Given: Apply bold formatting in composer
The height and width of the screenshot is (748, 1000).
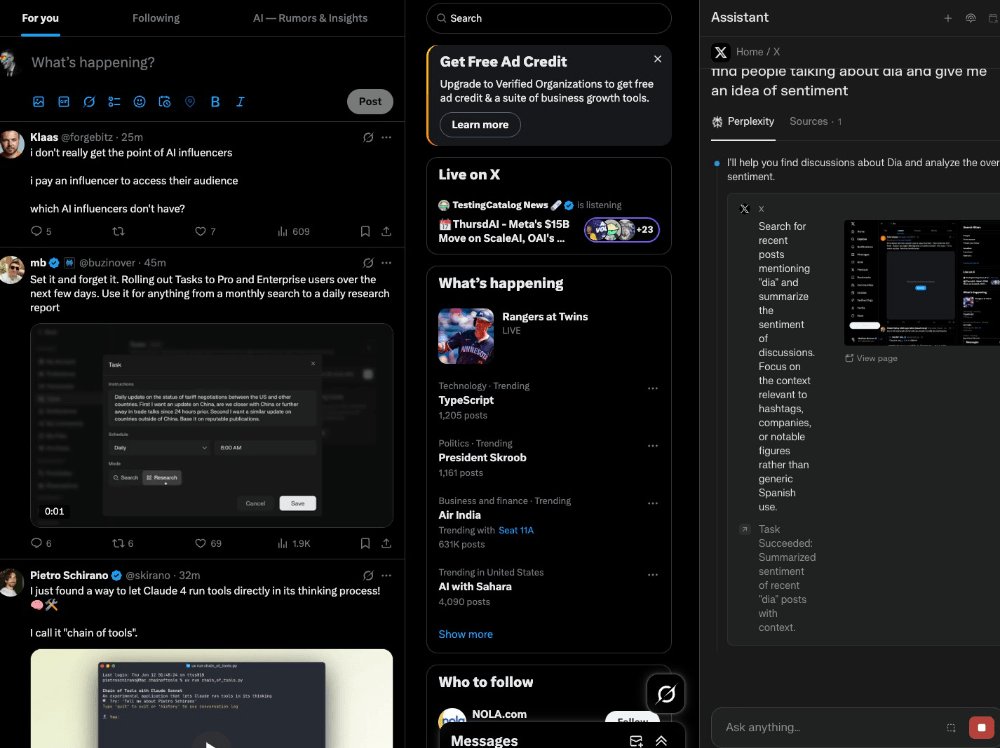Looking at the screenshot, I should point(215,101).
